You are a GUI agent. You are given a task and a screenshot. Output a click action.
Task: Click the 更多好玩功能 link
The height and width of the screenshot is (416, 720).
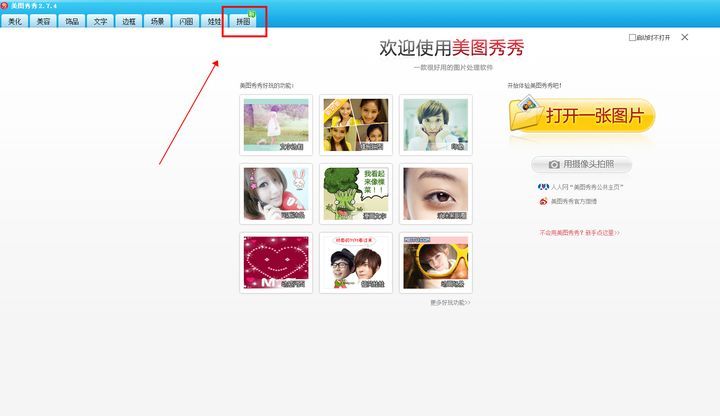[450, 303]
